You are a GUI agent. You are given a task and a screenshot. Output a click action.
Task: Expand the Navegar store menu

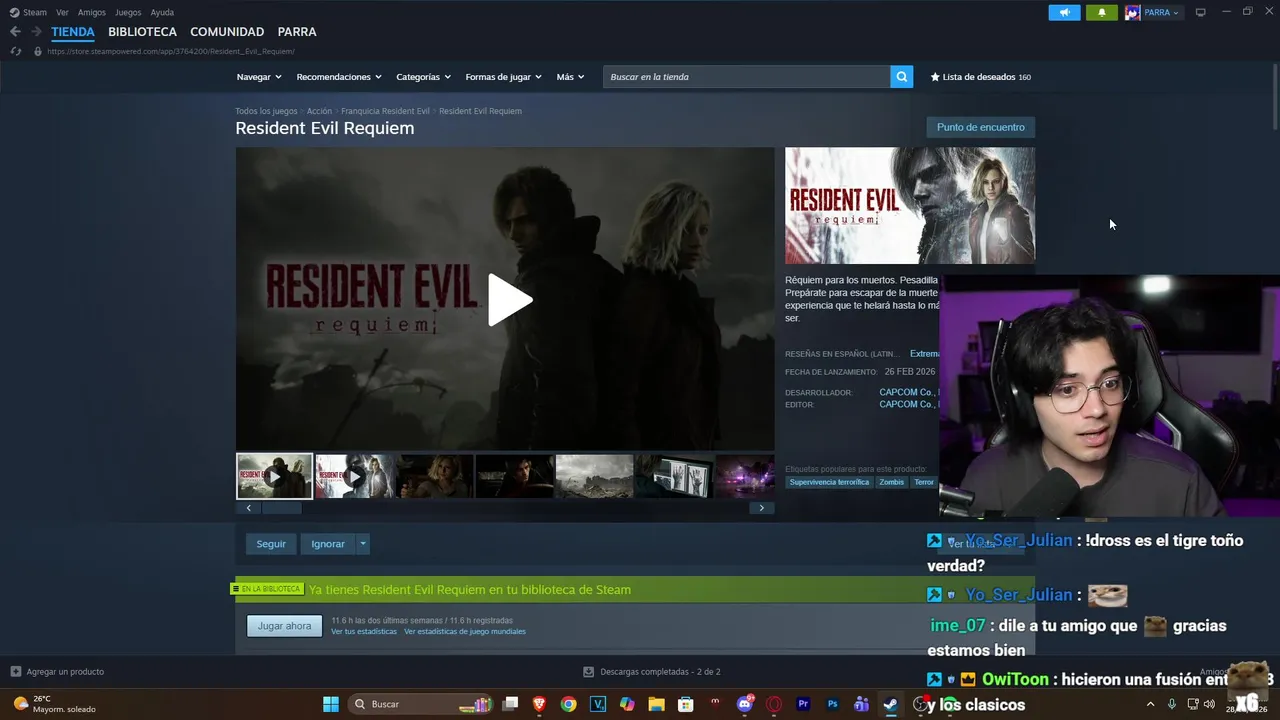[259, 77]
